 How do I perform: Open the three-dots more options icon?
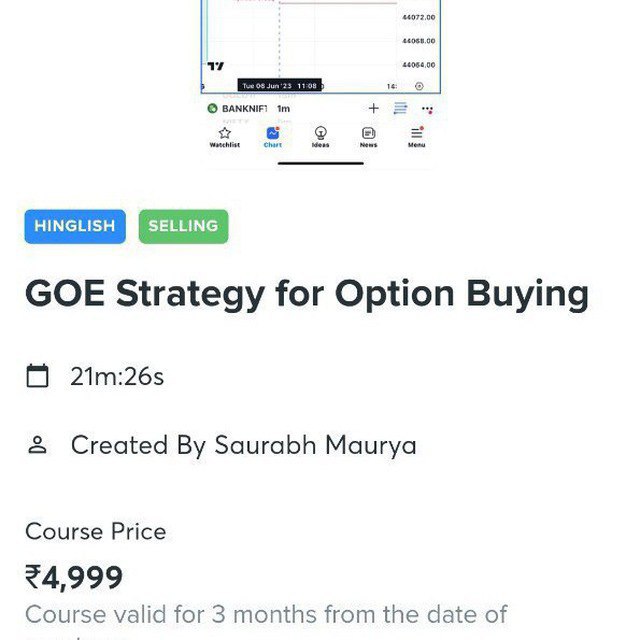427,109
